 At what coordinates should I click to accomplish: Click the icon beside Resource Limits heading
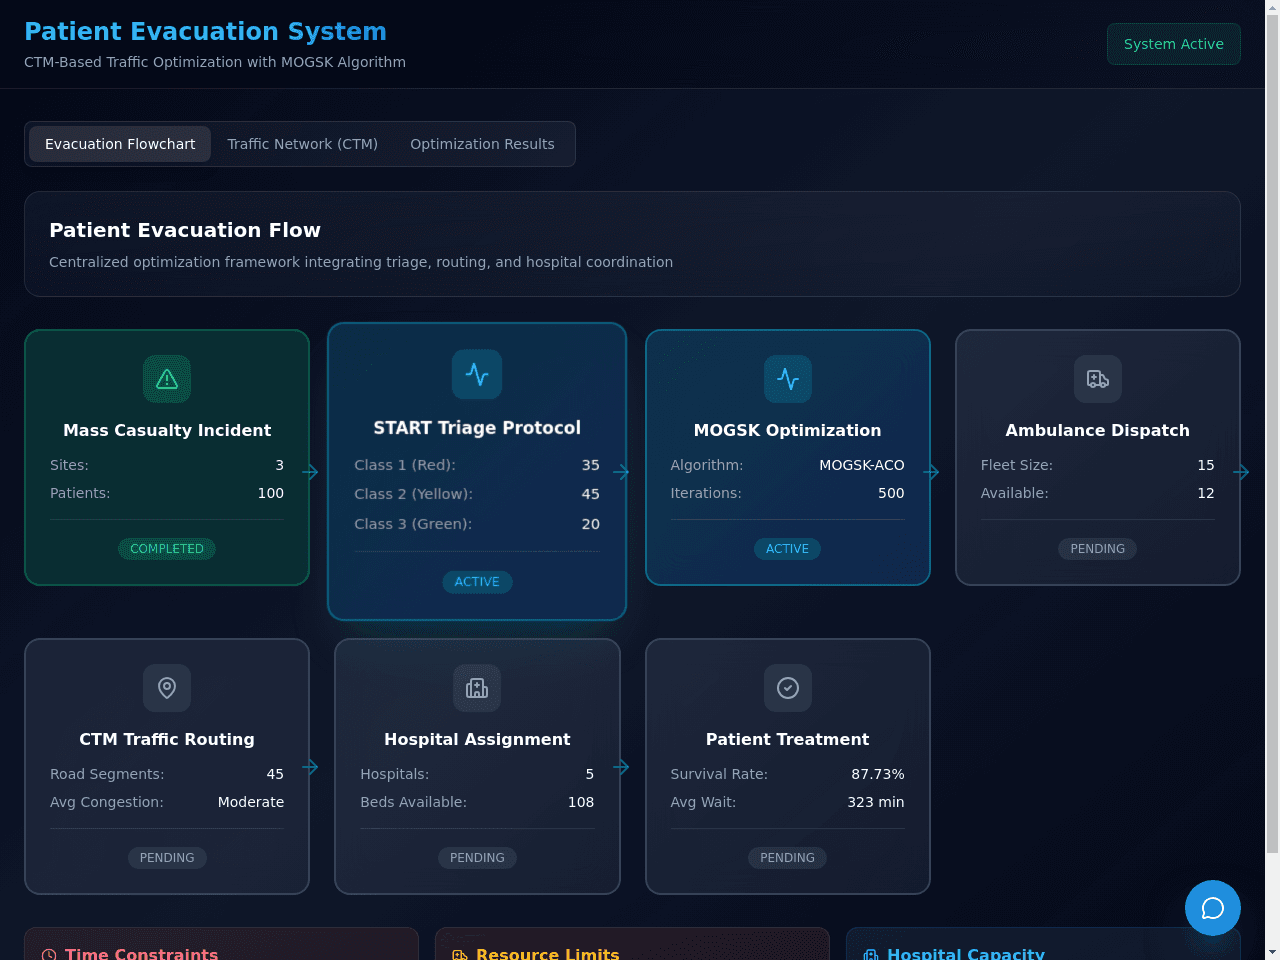point(460,955)
